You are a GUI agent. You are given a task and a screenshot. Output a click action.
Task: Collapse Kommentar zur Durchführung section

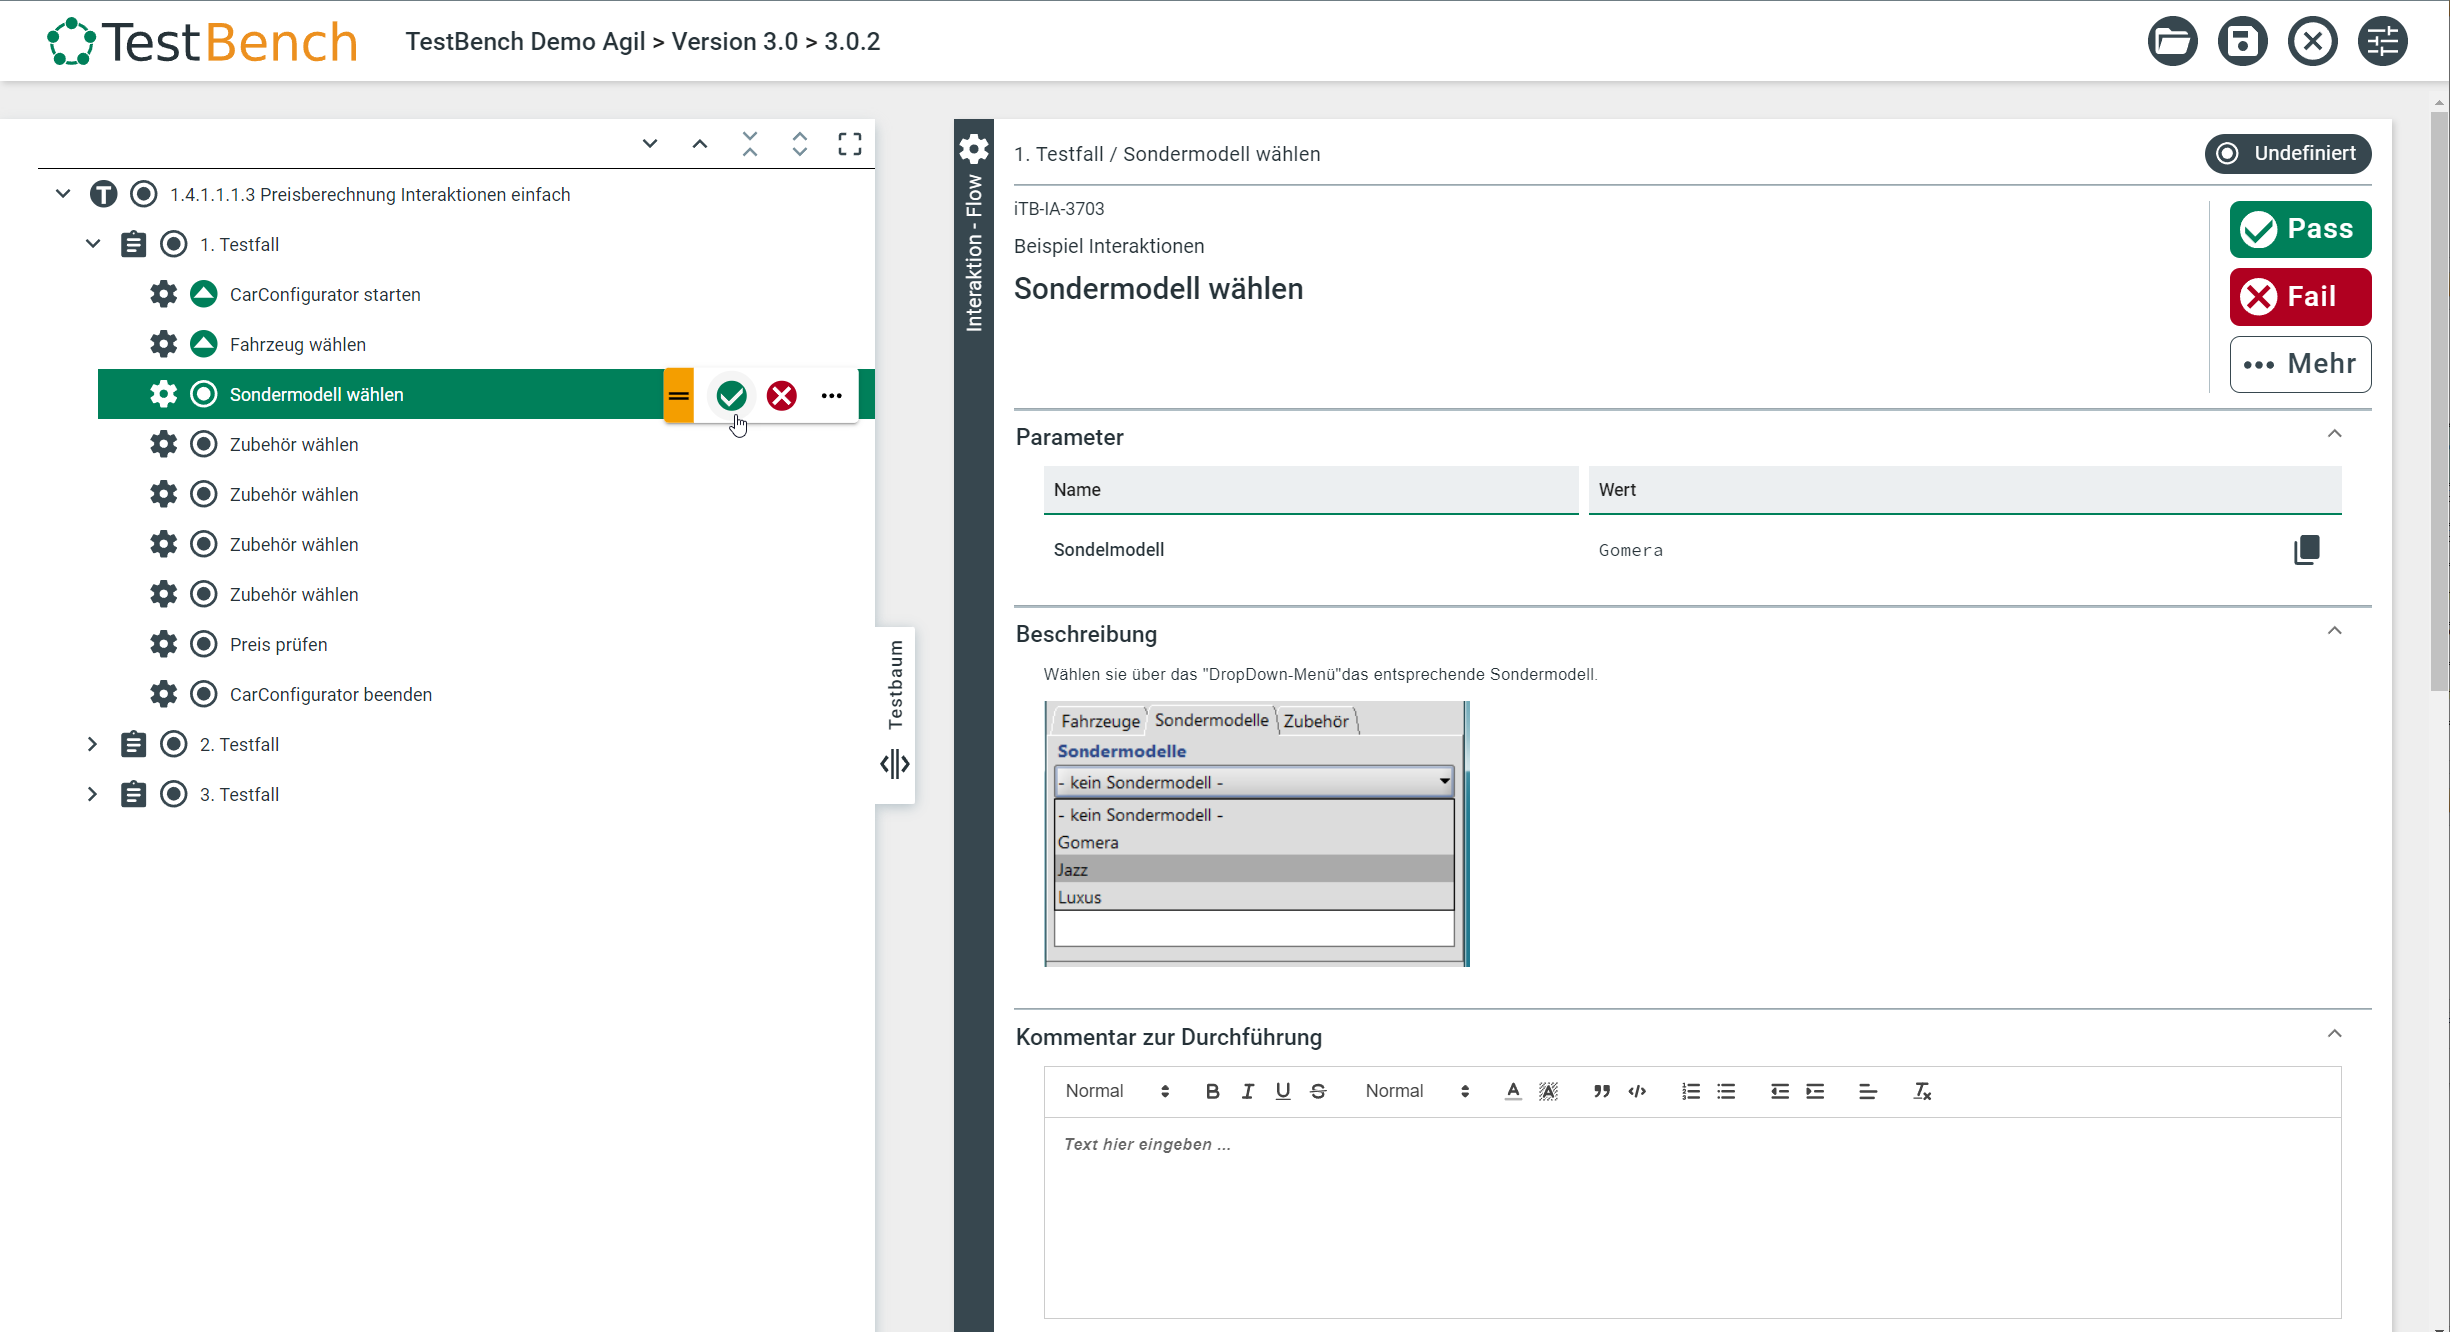click(x=2335, y=1034)
